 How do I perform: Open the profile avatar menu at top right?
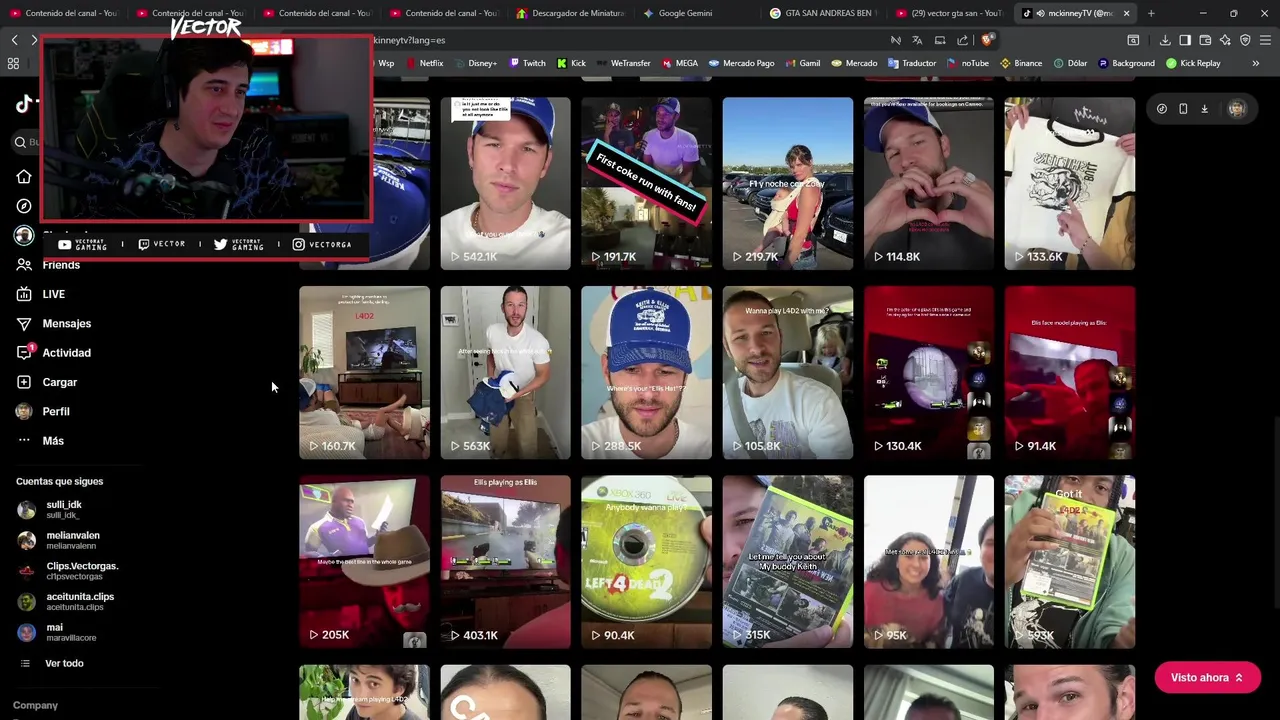(x=1237, y=109)
